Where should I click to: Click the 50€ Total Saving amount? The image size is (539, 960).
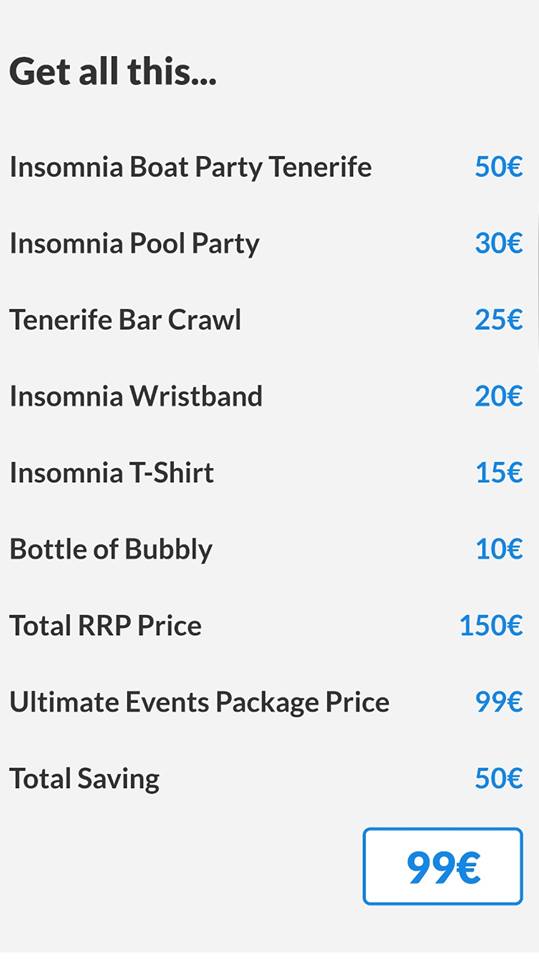499,779
